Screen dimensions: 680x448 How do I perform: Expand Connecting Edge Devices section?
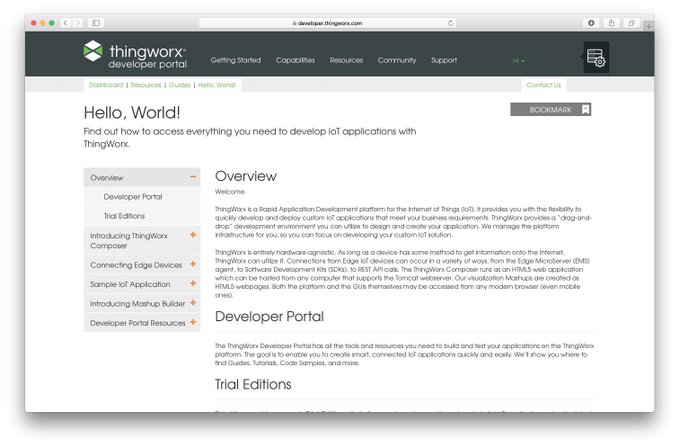(193, 264)
